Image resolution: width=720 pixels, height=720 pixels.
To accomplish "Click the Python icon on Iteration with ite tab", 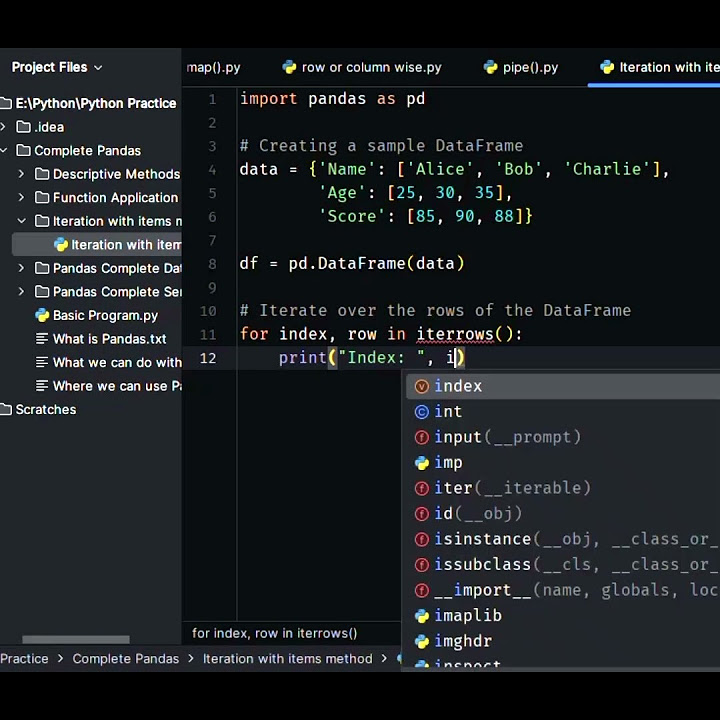I will point(607,68).
